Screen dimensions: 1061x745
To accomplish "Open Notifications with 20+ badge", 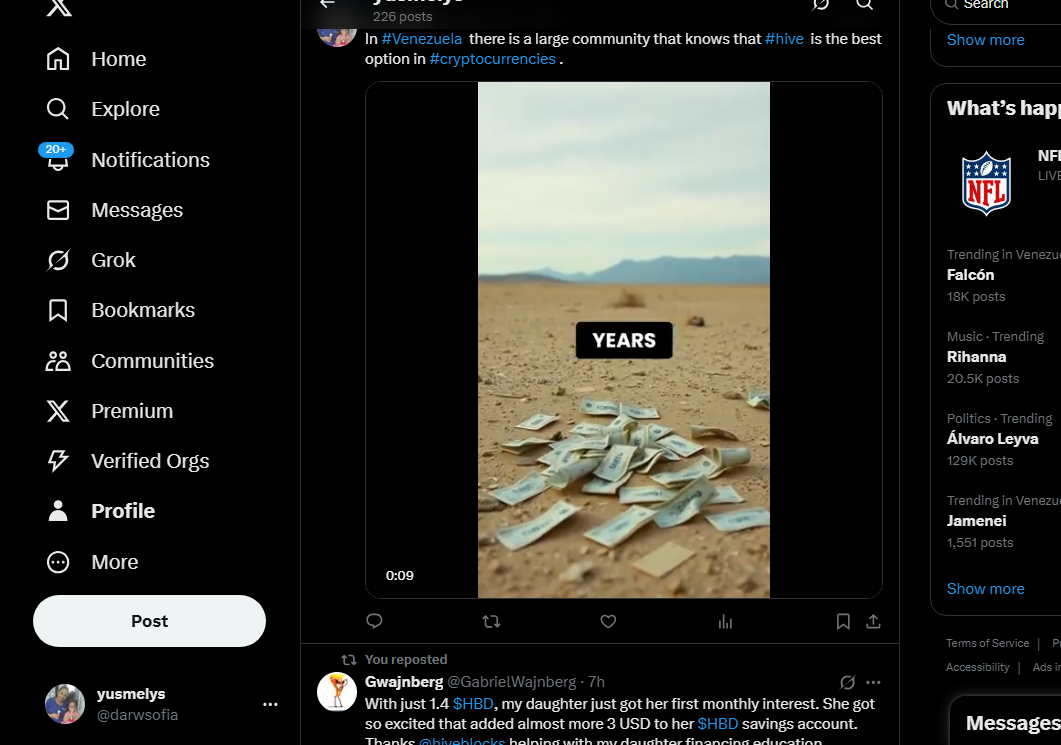I will 127,160.
